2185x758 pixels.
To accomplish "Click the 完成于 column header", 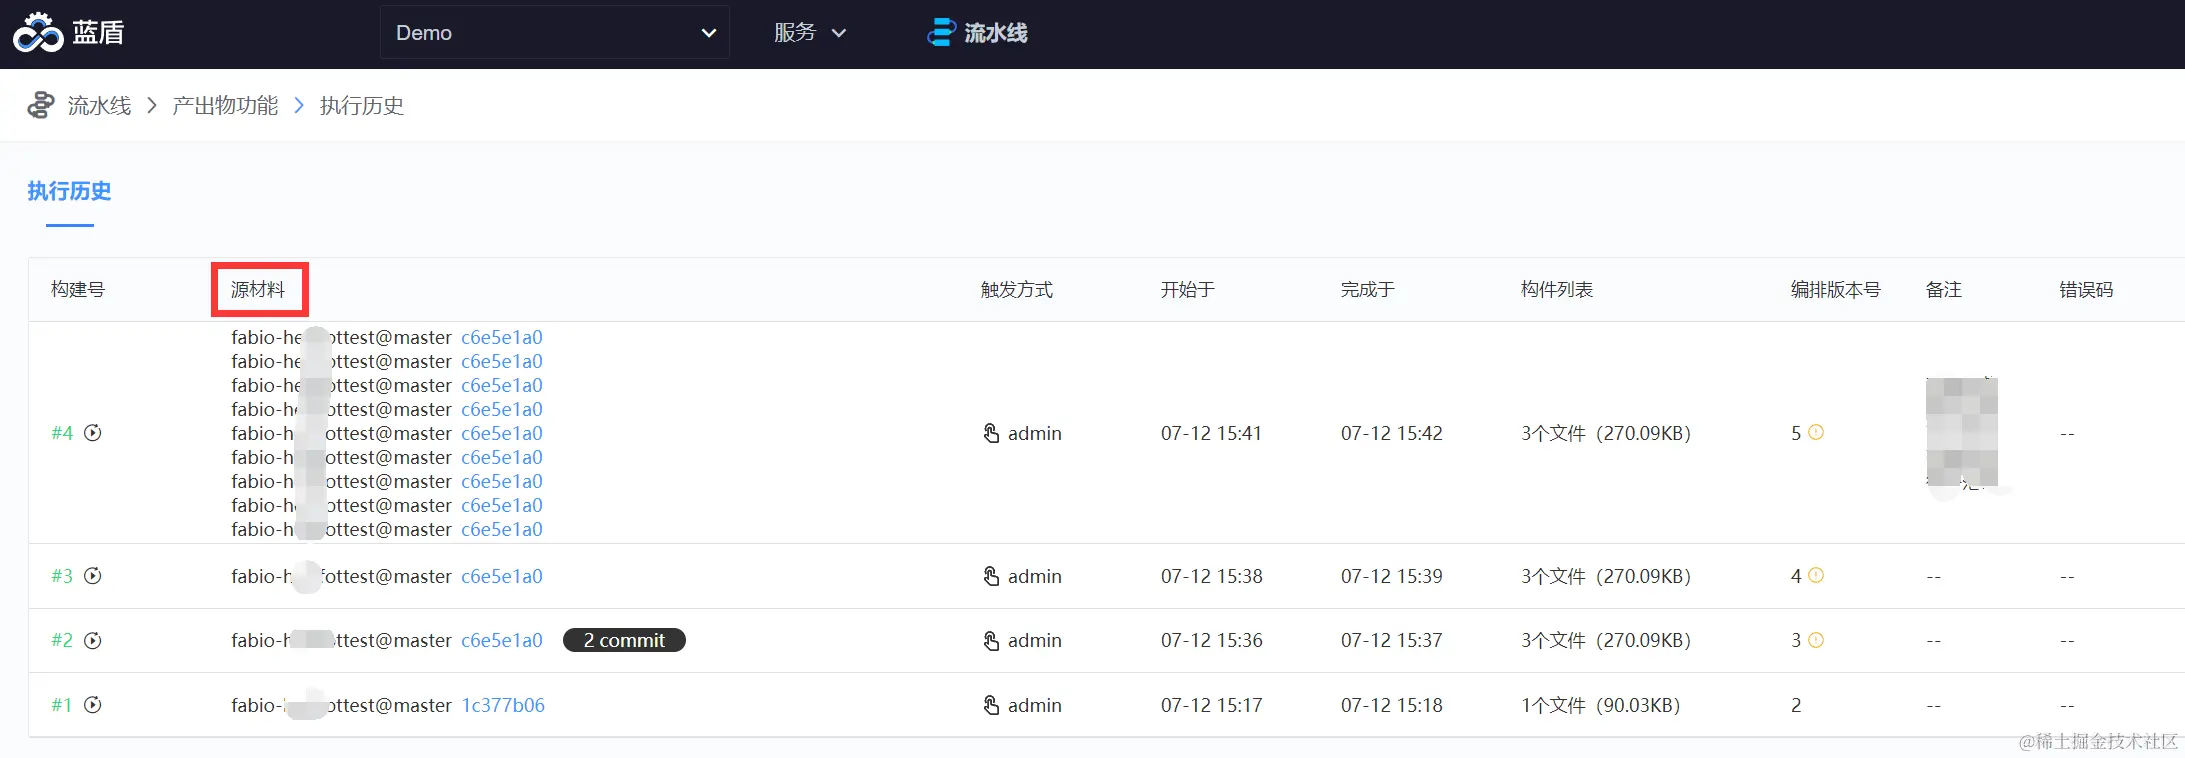I will pyautogui.click(x=1368, y=290).
